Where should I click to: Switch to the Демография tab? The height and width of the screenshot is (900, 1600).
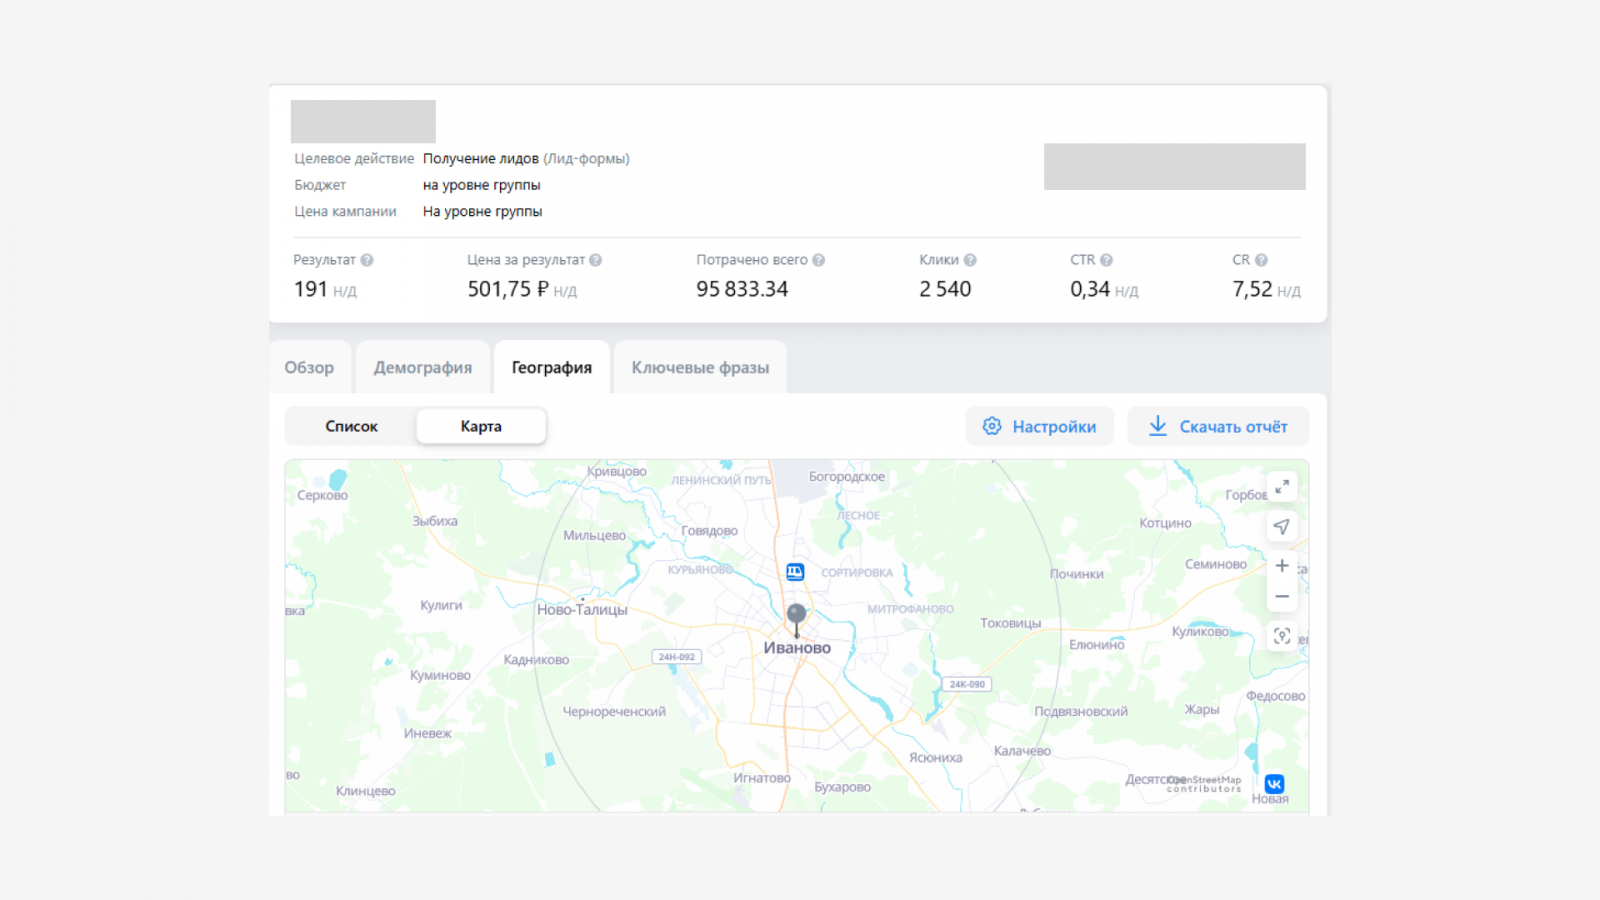[x=423, y=368]
